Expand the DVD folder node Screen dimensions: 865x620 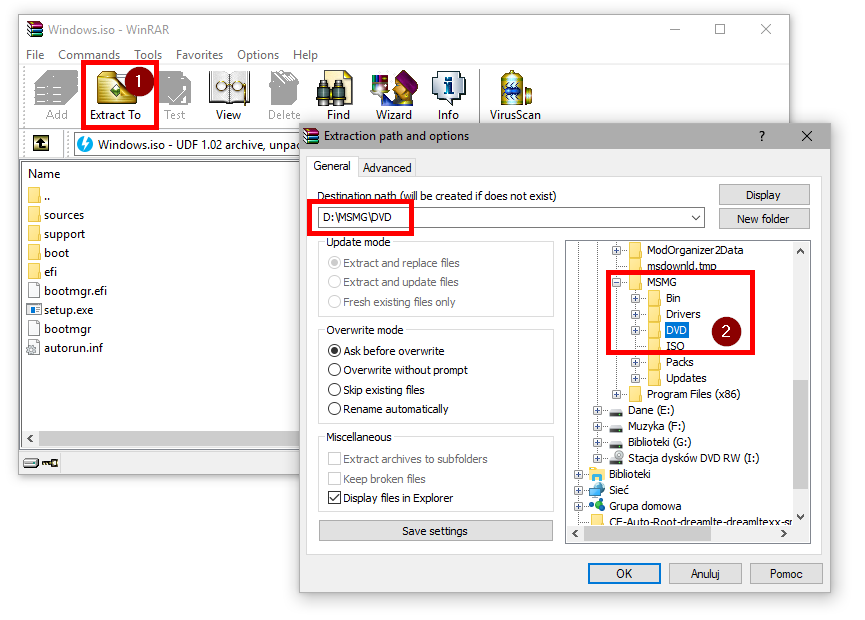(x=635, y=330)
